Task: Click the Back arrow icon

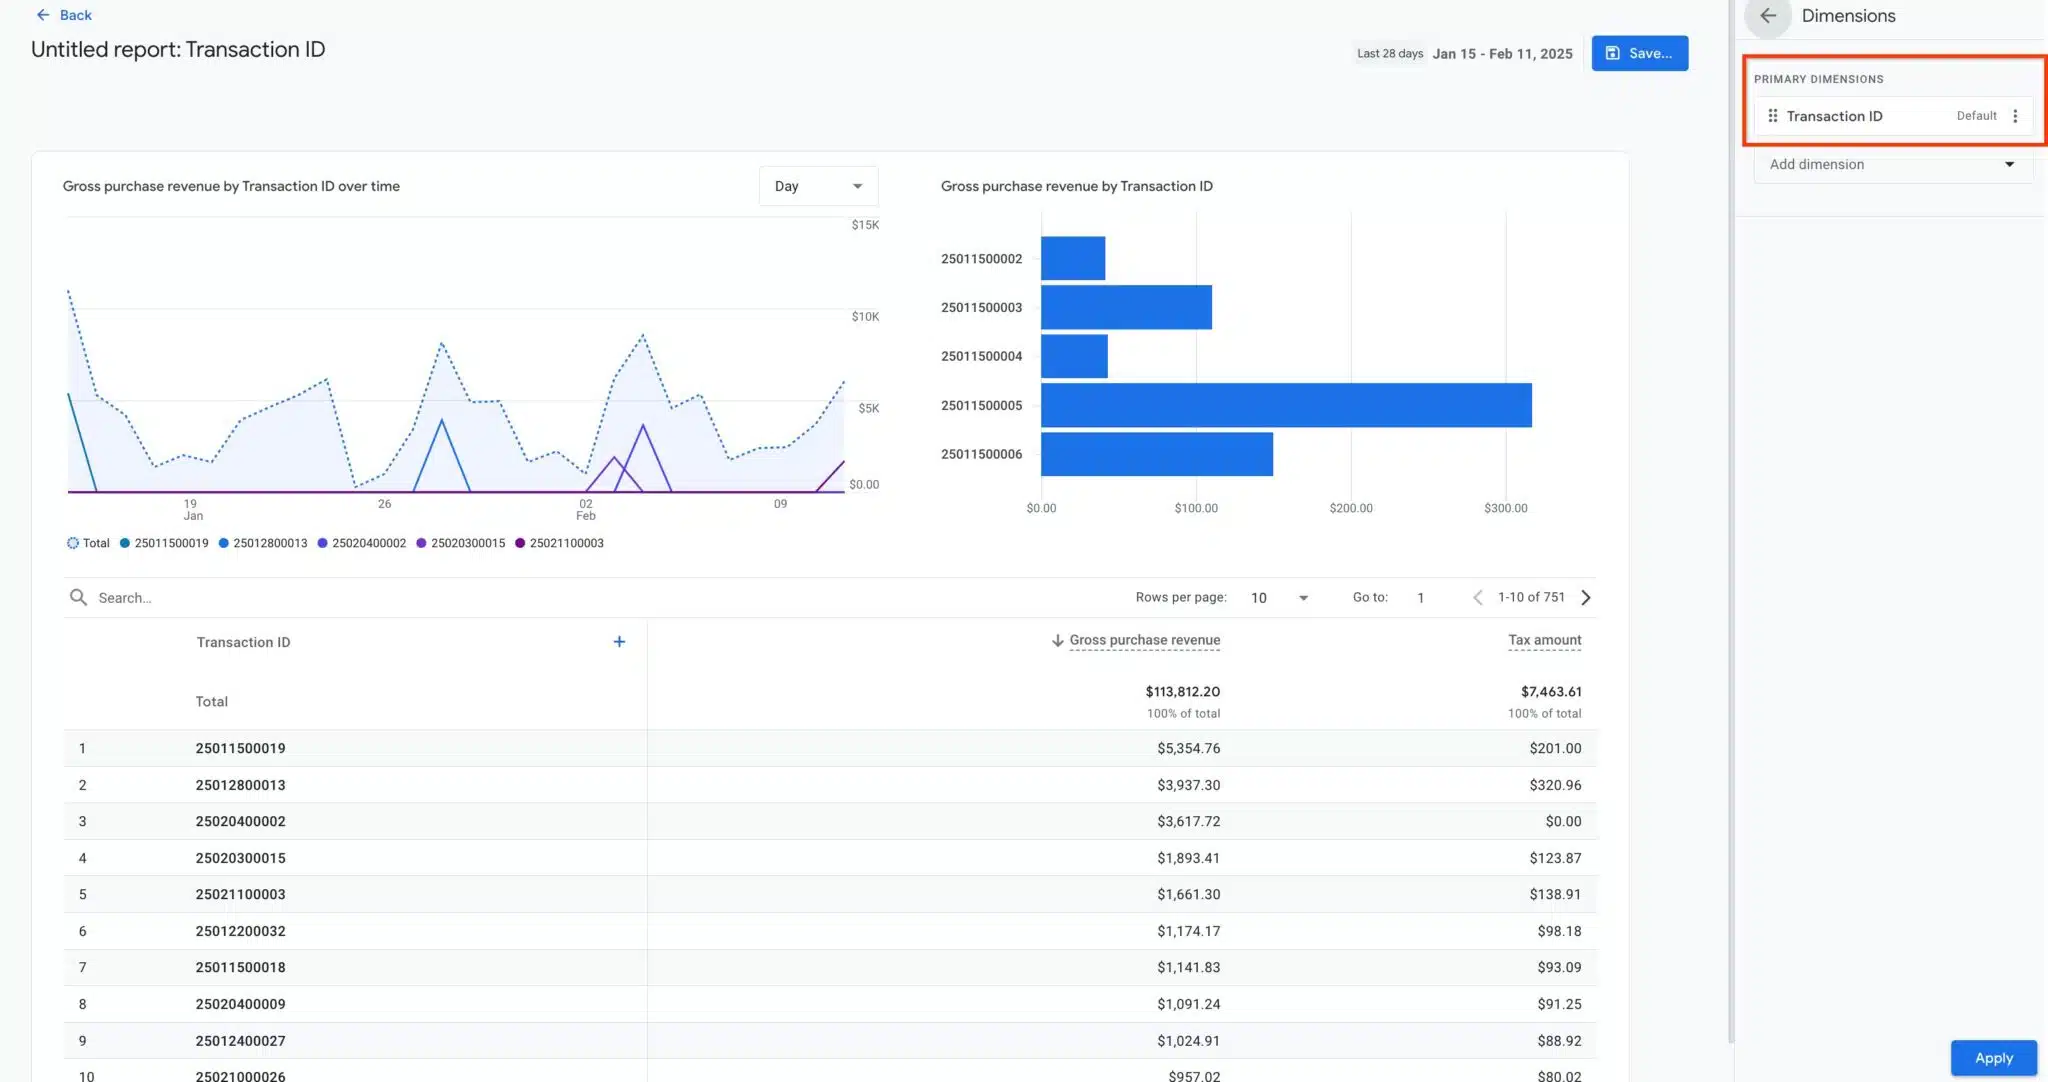Action: pyautogui.click(x=43, y=15)
